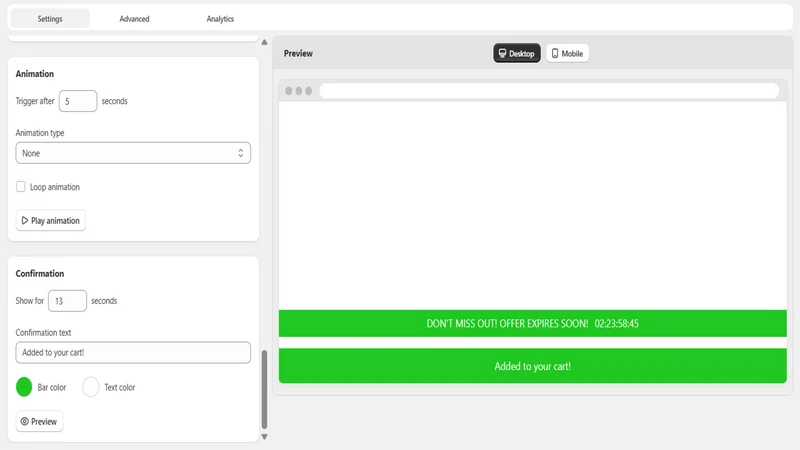Viewport: 800px width, 450px height.
Task: Click the Confirmation section heading
Action: click(40, 273)
